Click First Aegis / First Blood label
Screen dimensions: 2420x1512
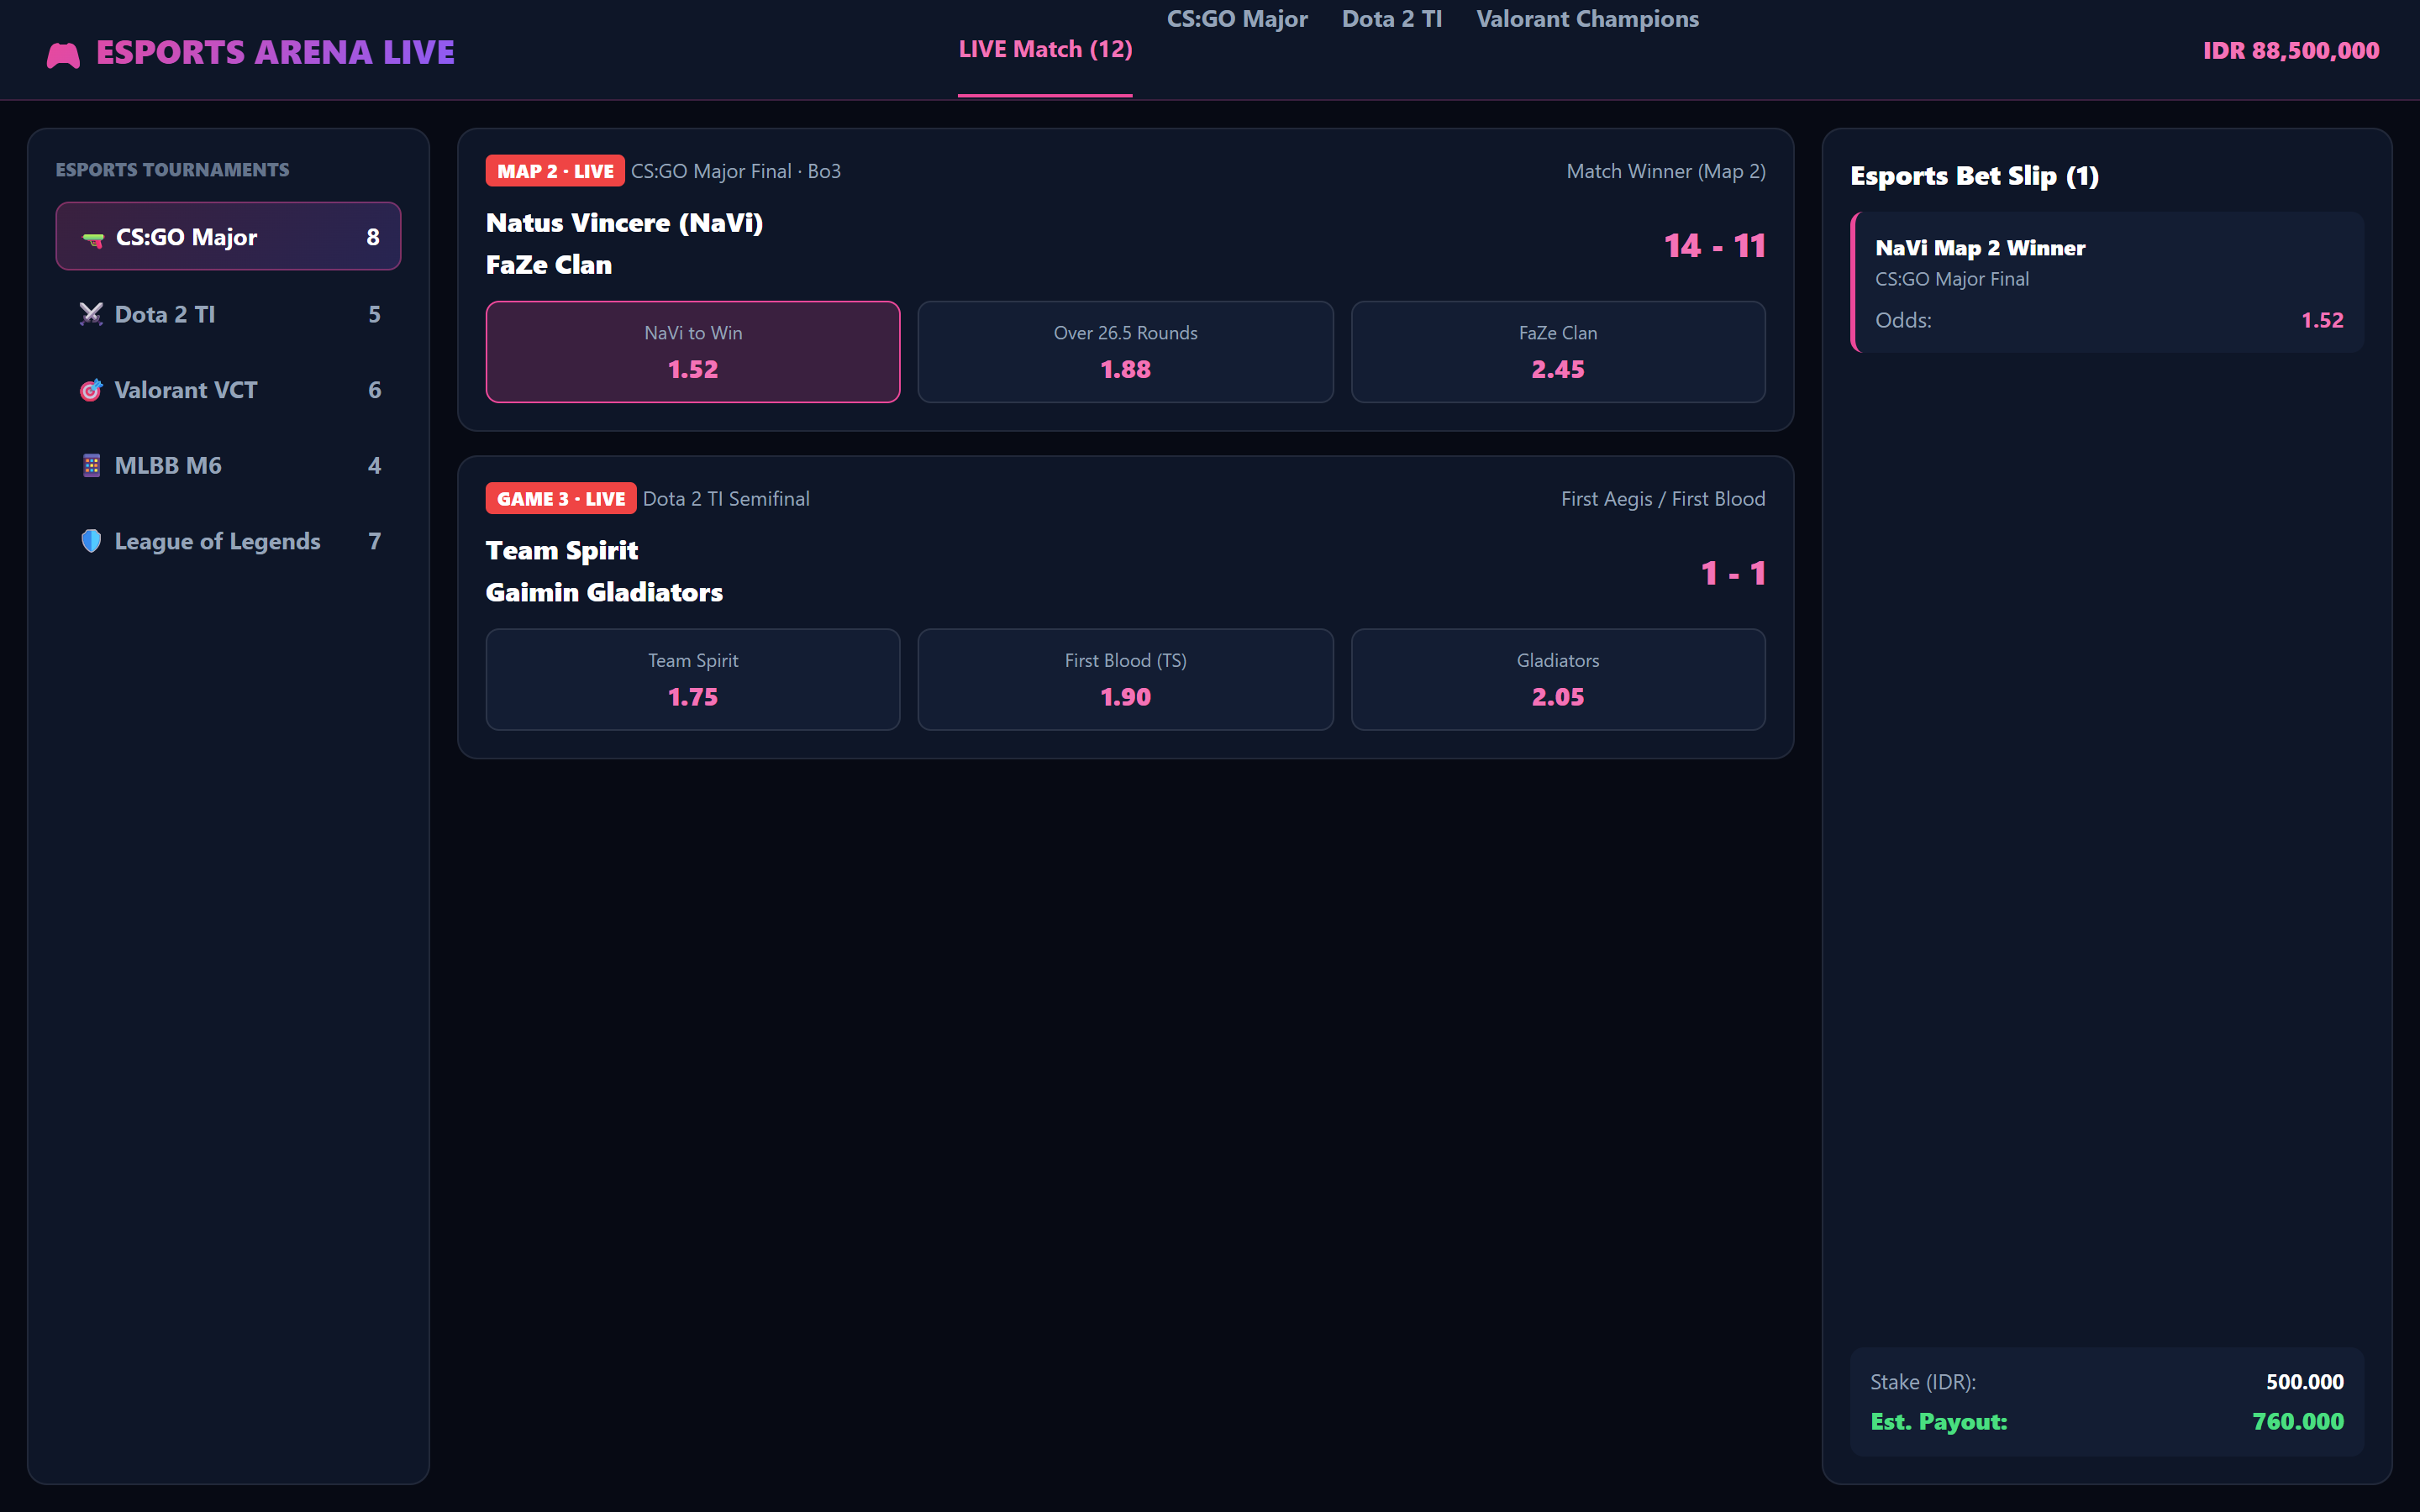tap(1663, 499)
